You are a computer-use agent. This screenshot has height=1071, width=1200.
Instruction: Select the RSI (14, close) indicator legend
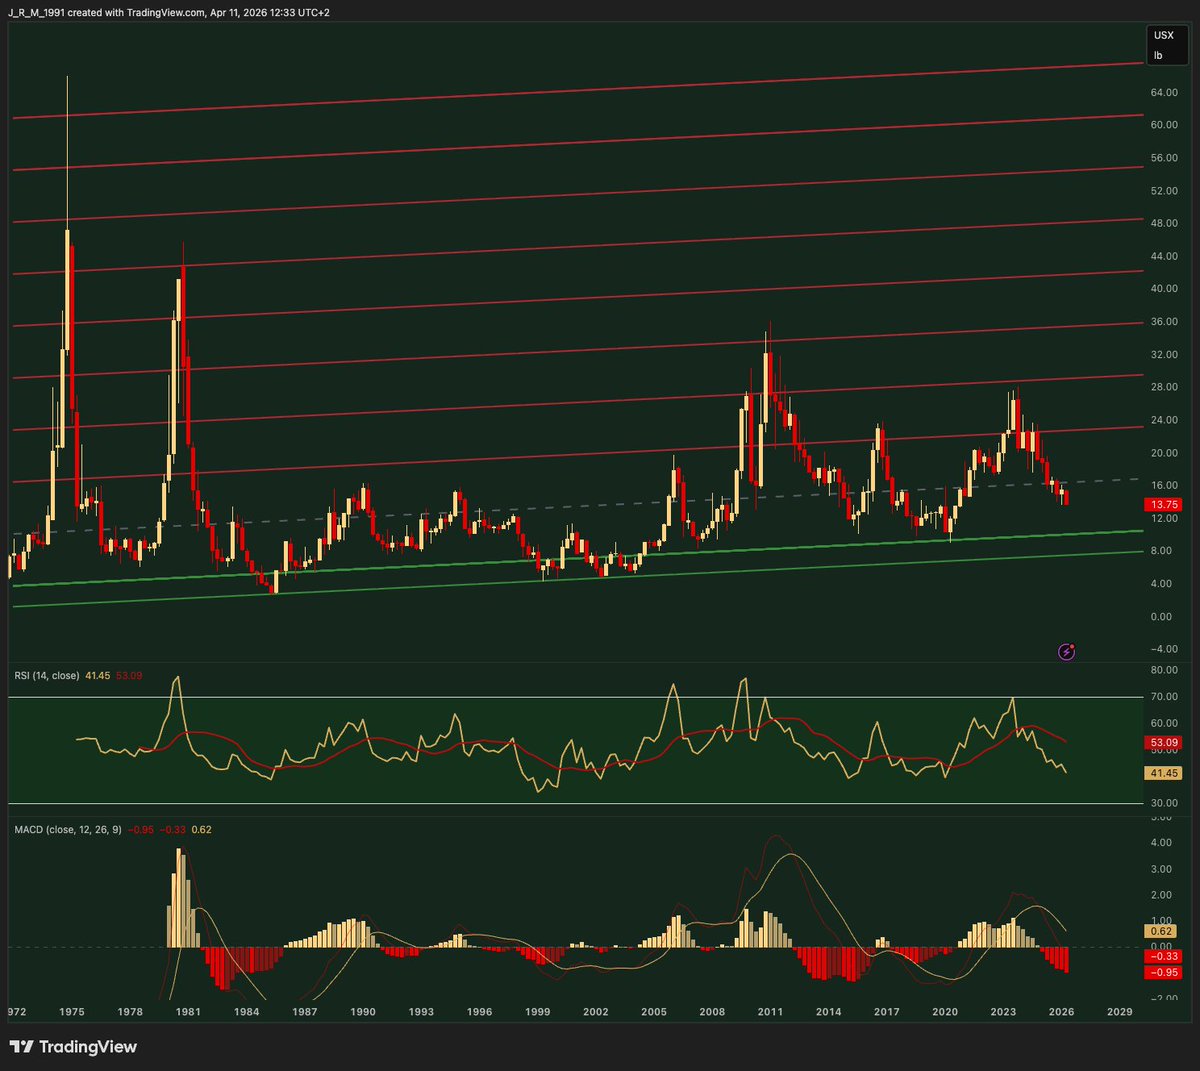(x=46, y=676)
